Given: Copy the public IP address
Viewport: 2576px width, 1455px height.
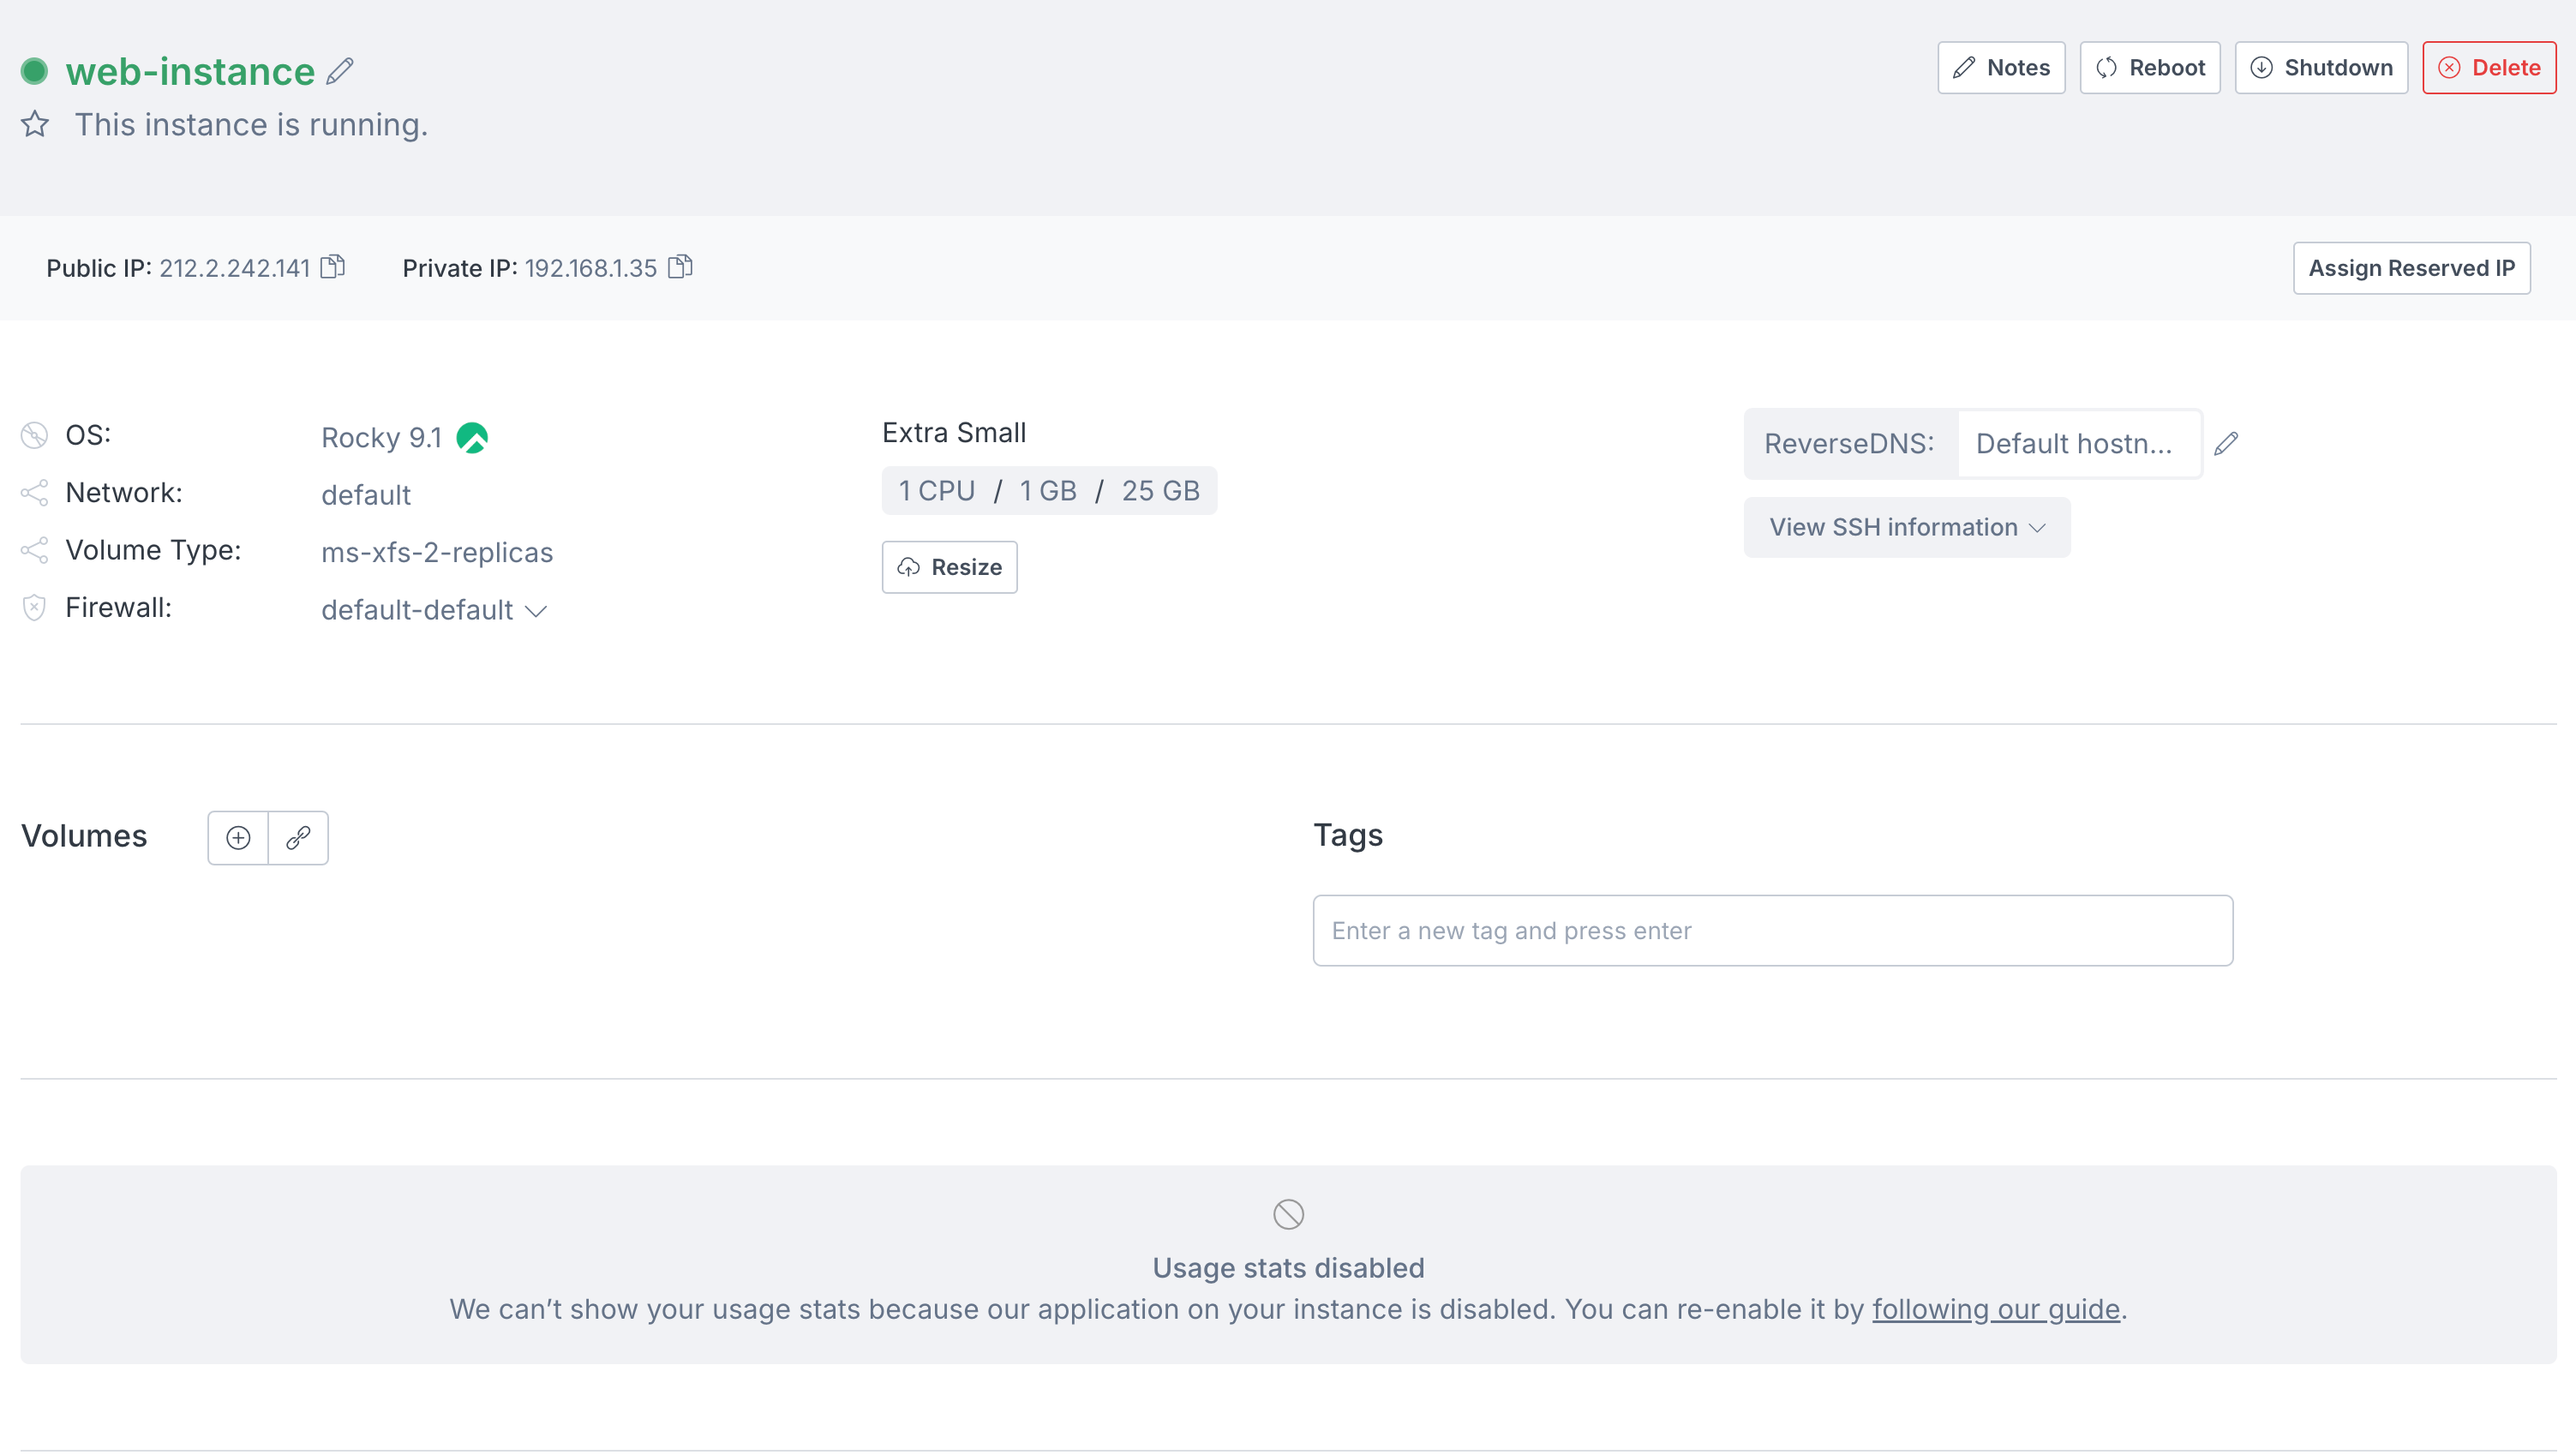Looking at the screenshot, I should click(333, 267).
